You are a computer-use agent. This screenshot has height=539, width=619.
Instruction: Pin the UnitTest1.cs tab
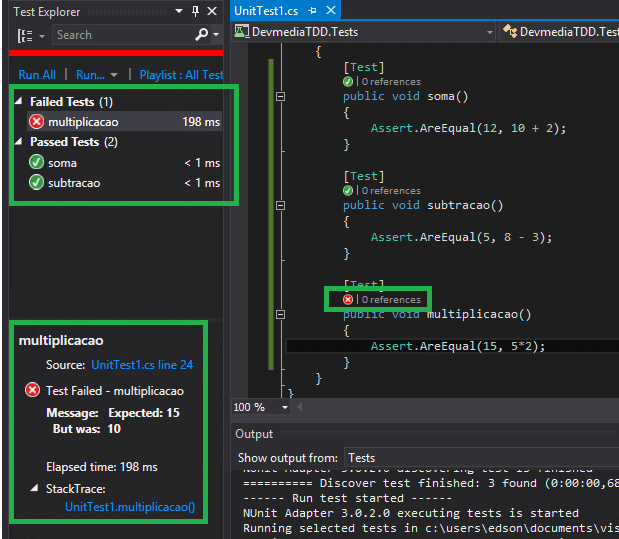(x=313, y=11)
